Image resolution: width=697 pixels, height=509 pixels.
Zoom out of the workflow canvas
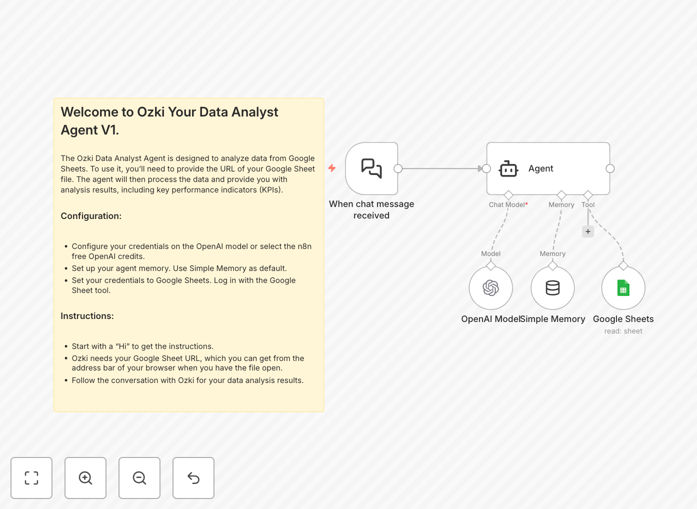[139, 478]
